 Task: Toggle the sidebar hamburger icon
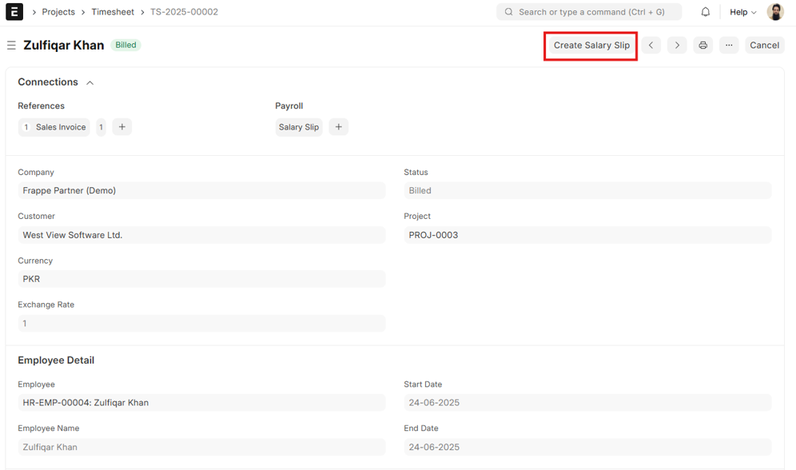(x=11, y=45)
